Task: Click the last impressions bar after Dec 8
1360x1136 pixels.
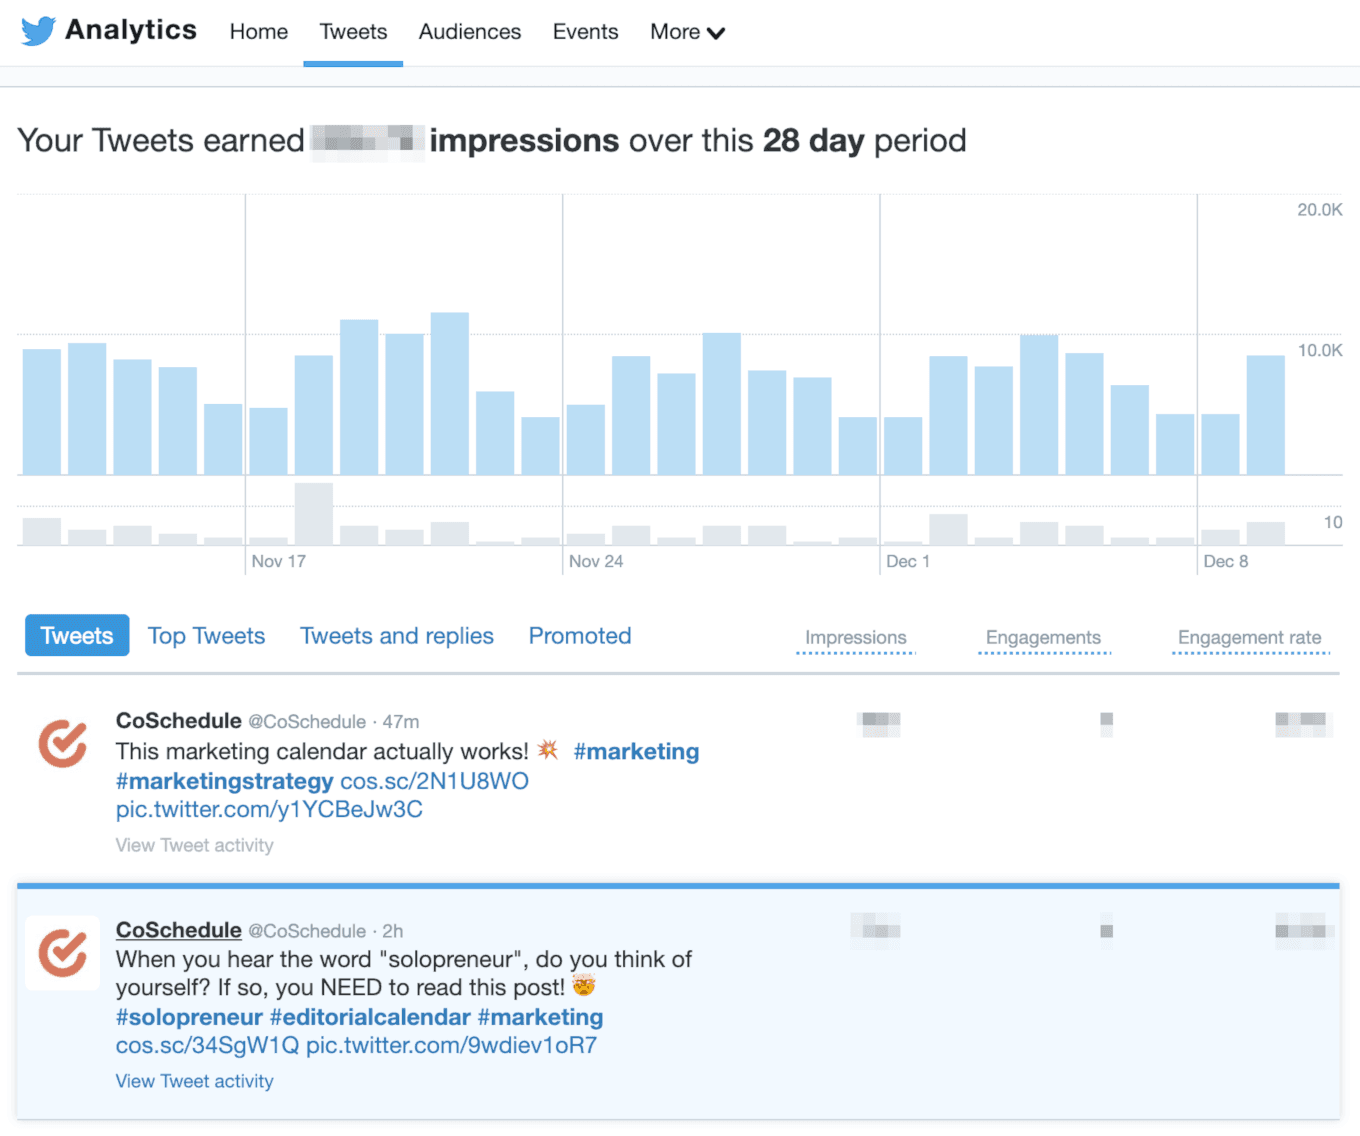Action: [1265, 415]
